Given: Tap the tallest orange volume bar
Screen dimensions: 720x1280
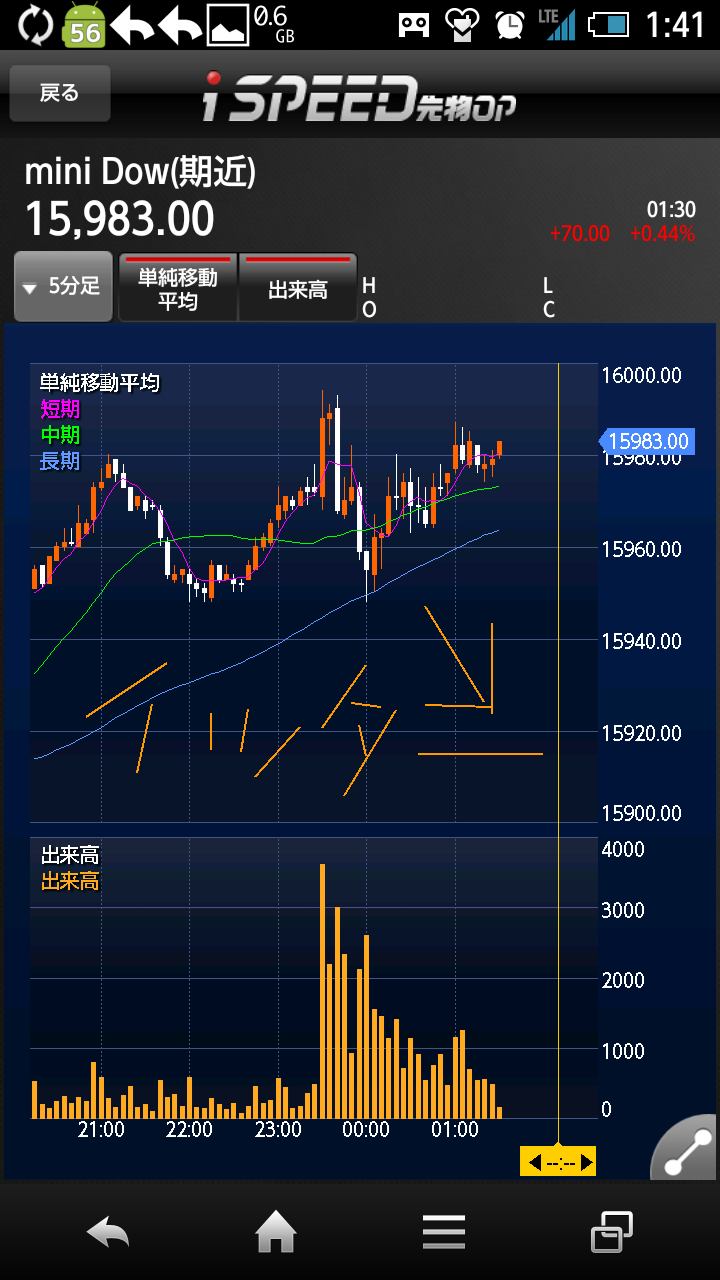Looking at the screenshot, I should [322, 990].
